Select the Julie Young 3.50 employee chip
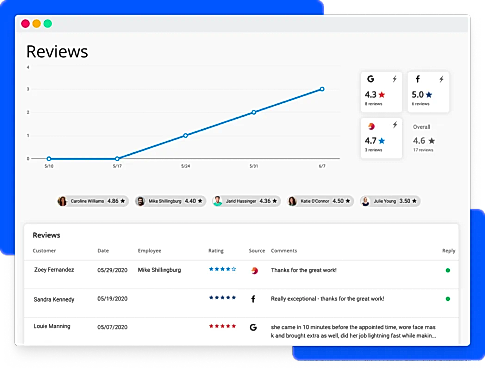Image resolution: width=485 pixels, height=368 pixels. [x=390, y=201]
